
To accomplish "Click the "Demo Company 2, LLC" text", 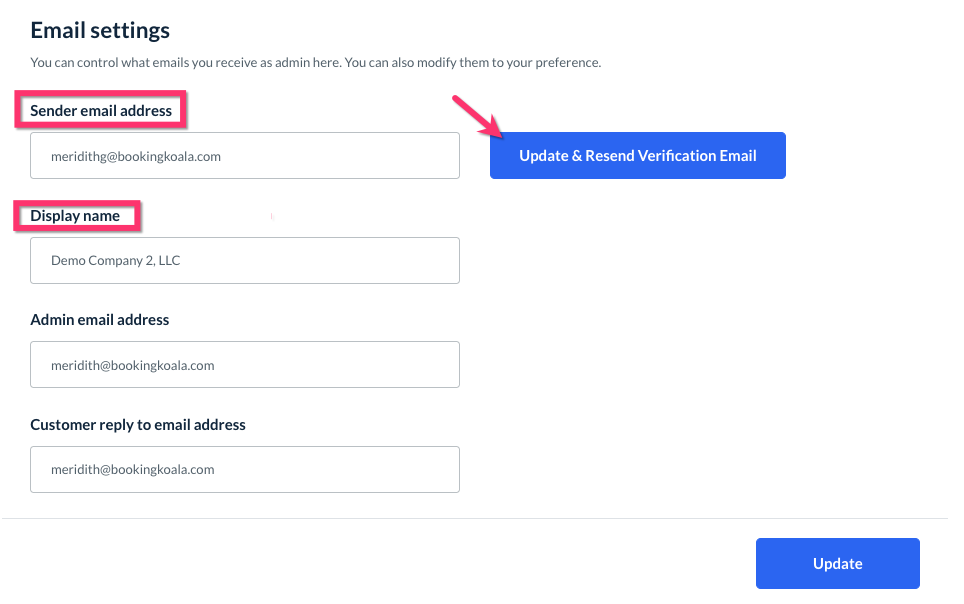I will 116,260.
